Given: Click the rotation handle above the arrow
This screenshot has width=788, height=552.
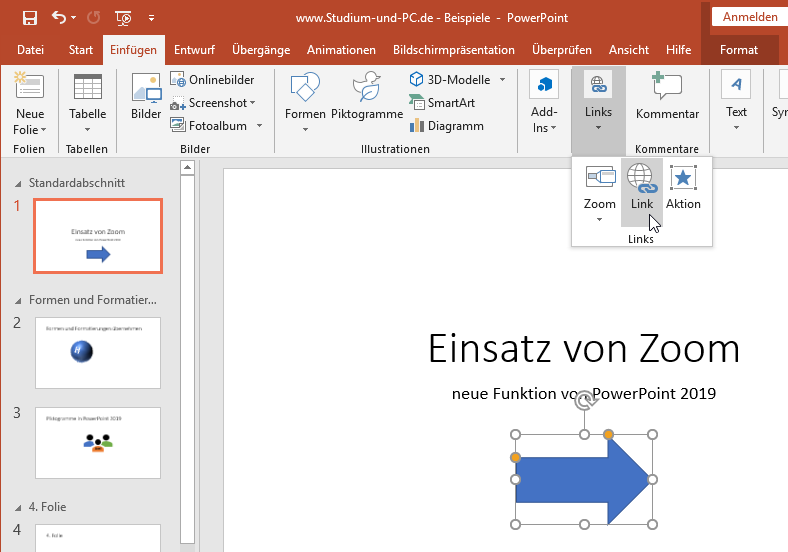Looking at the screenshot, I should [x=584, y=401].
